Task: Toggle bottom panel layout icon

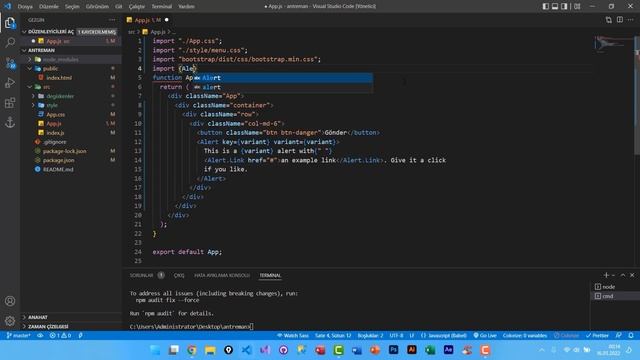Action: (x=555, y=6)
